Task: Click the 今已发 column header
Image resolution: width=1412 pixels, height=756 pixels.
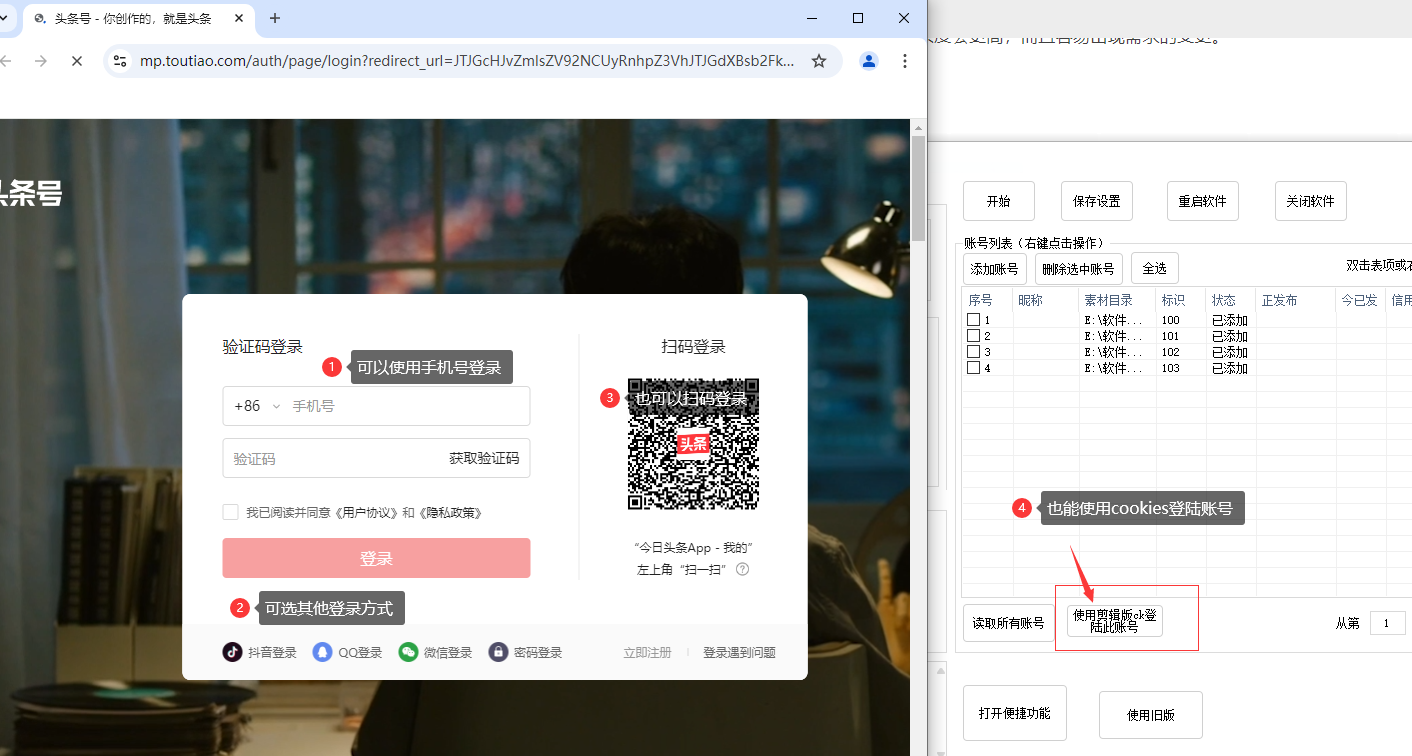Action: (1360, 300)
